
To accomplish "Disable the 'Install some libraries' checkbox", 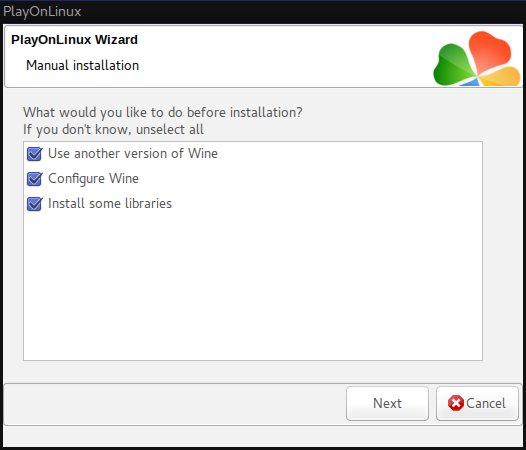I will (x=35, y=204).
